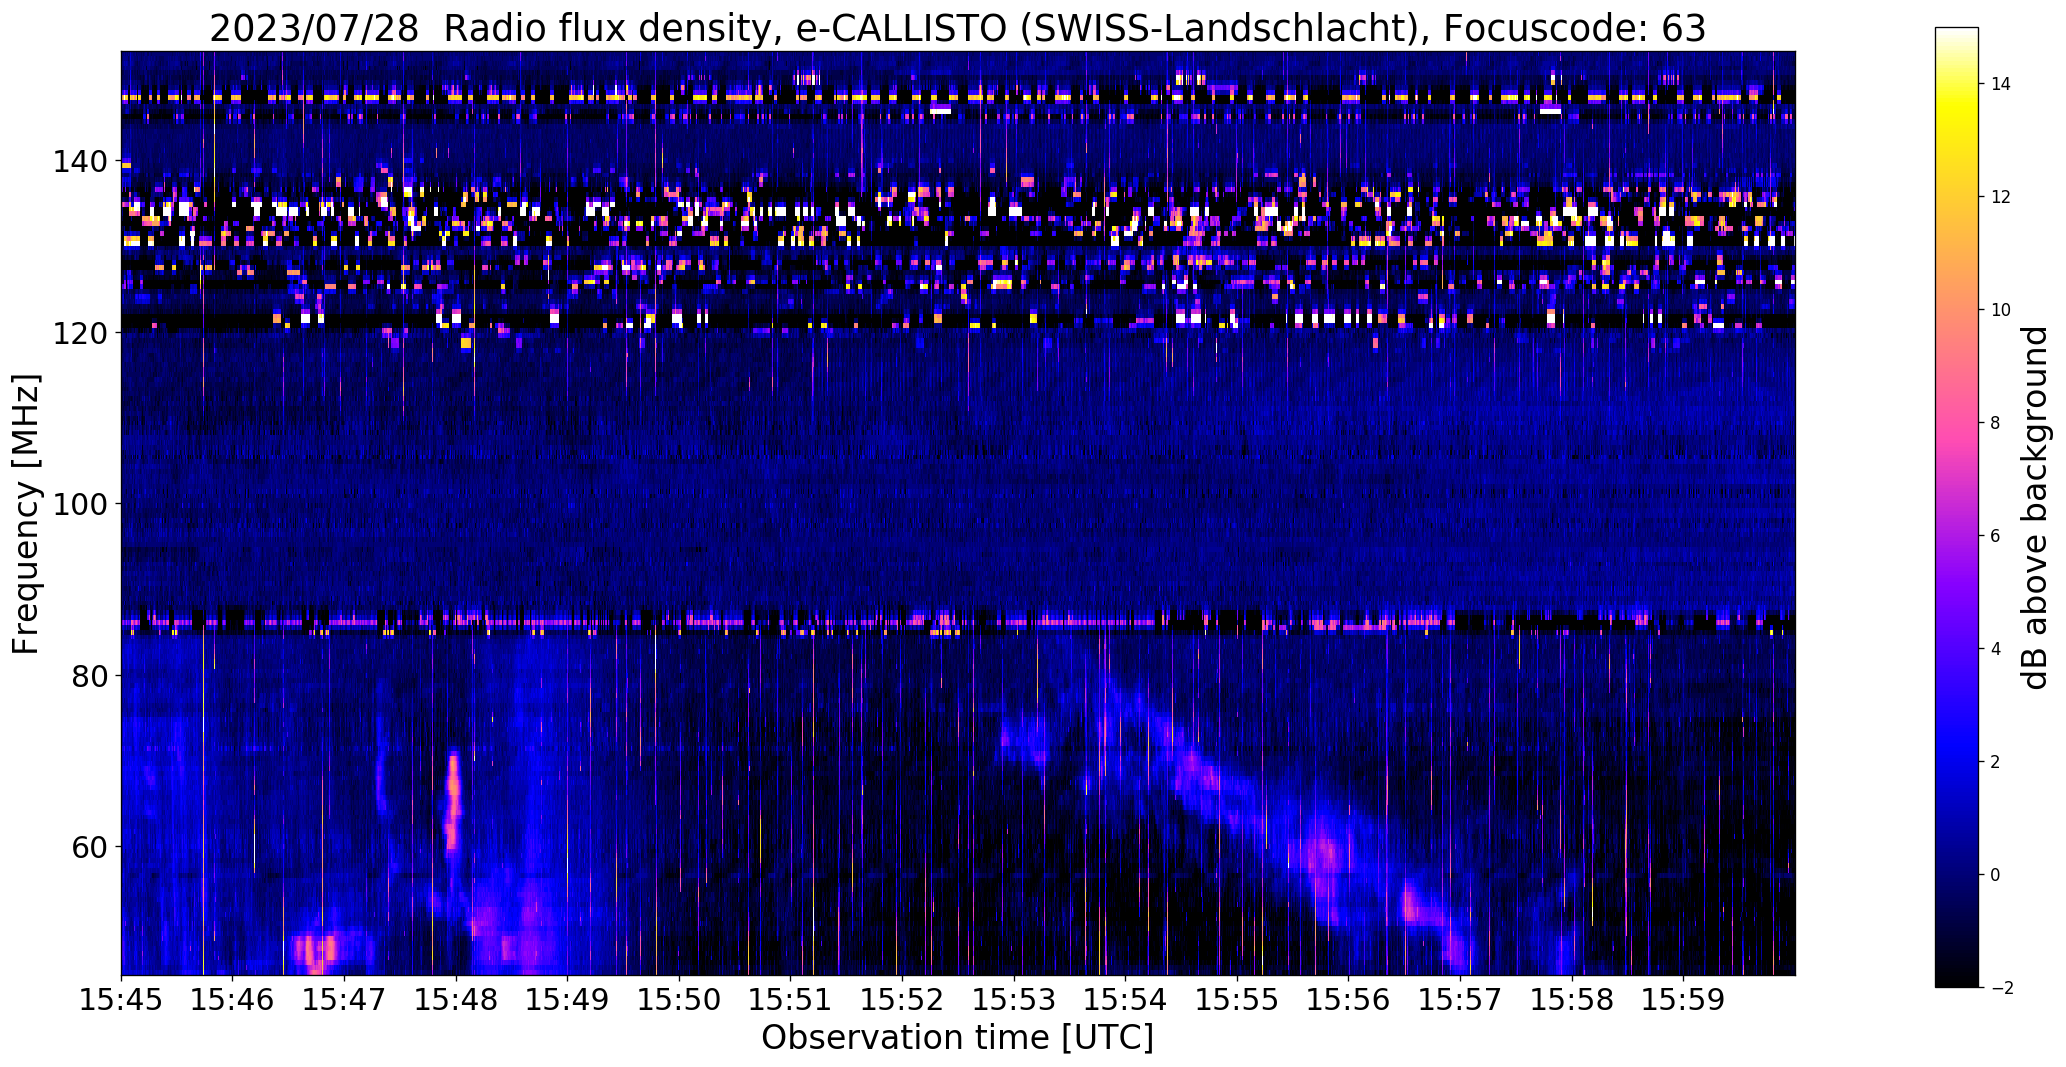Click the 140 frequency tick label
The height and width of the screenshot is (1067, 2066).
(x=82, y=161)
